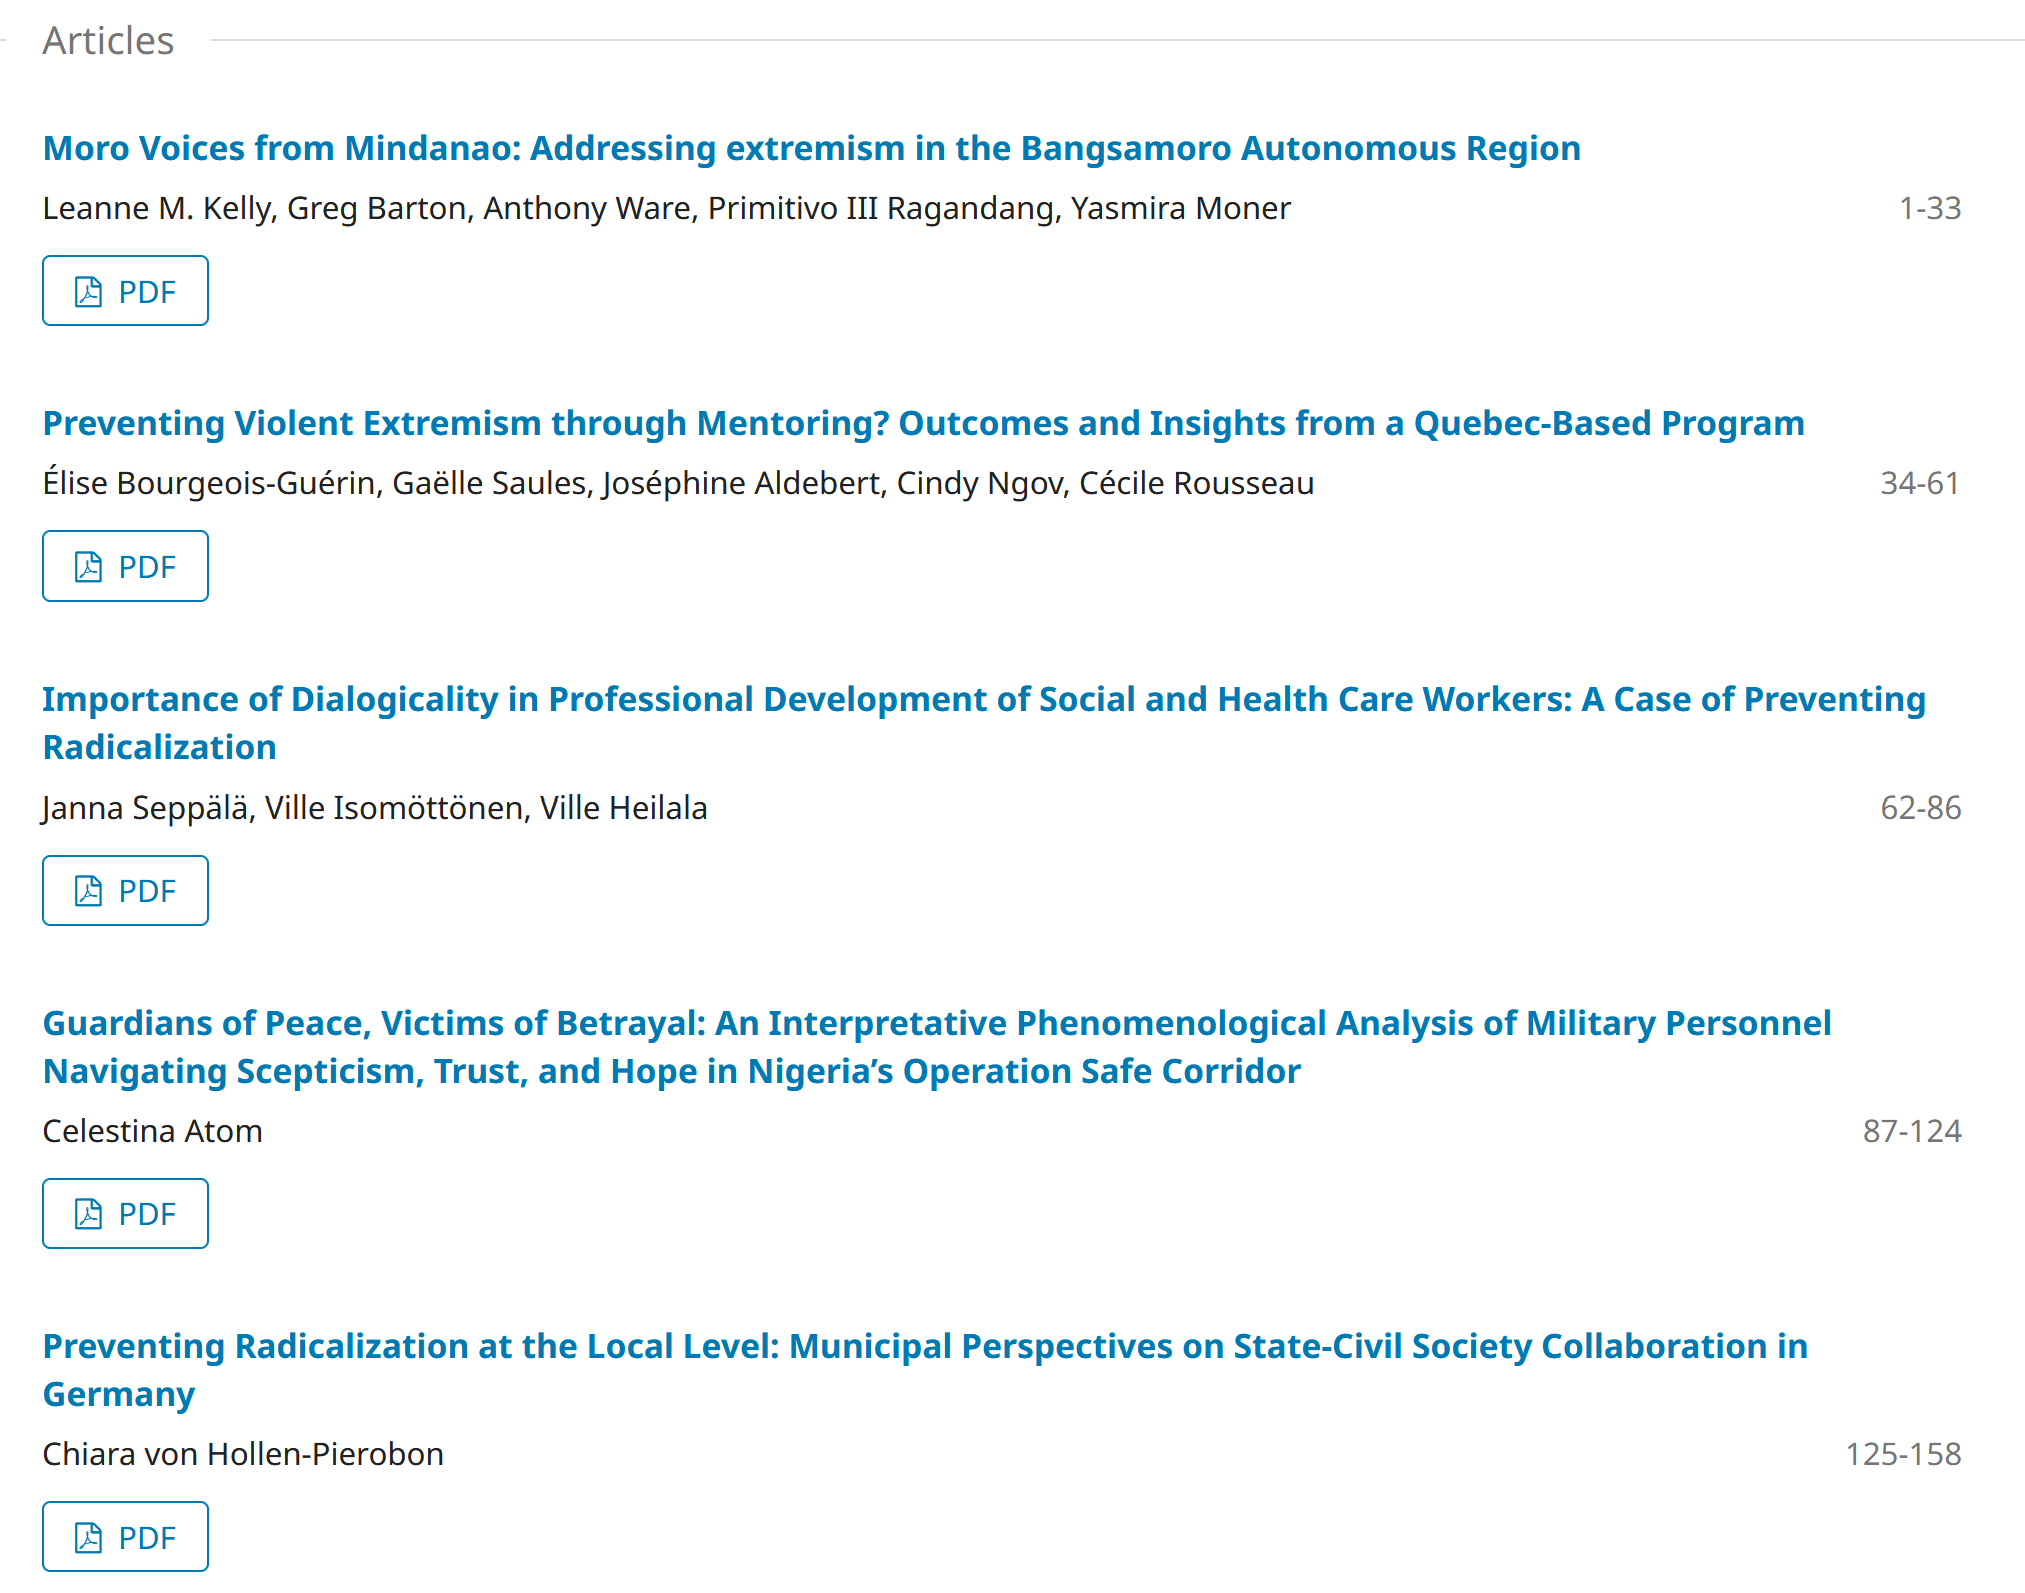Click the page range 62-86

(x=1920, y=807)
